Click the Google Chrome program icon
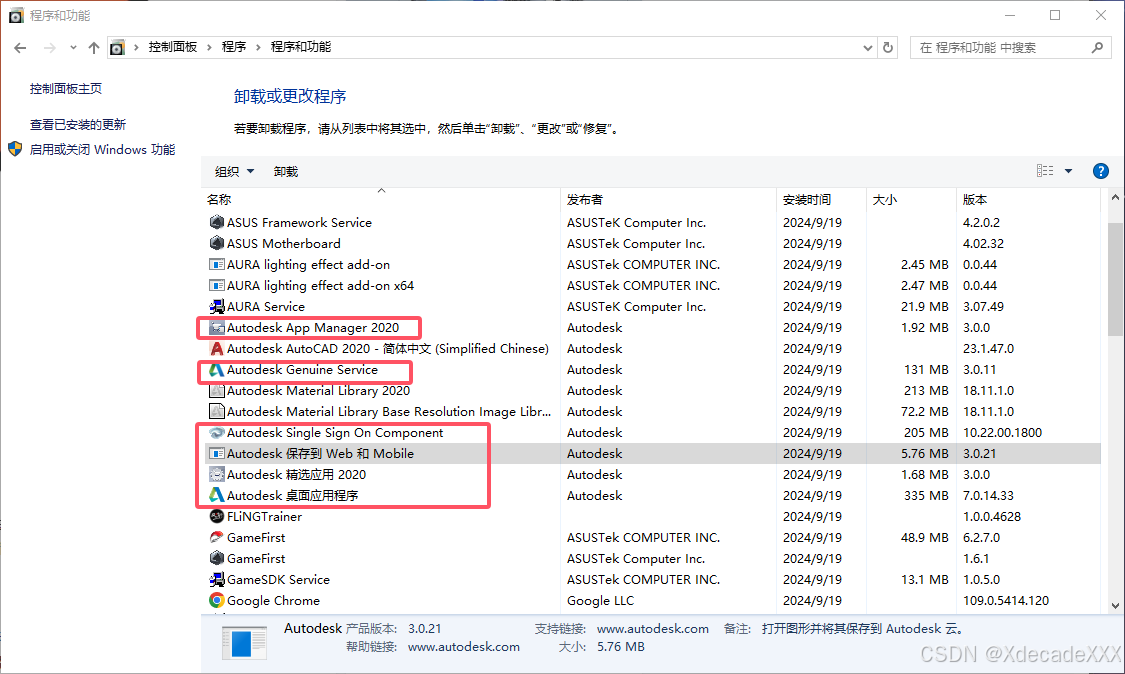Viewport: 1125px width, 674px height. (x=216, y=600)
